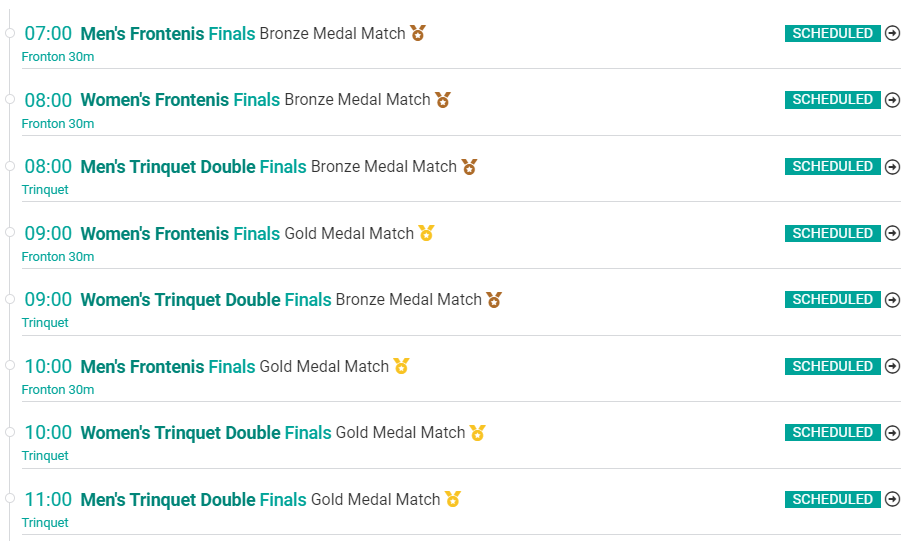Open Women's Trinquet Double Finals Gold Medal Match
The width and height of the screenshot is (905, 541).
pos(272,432)
